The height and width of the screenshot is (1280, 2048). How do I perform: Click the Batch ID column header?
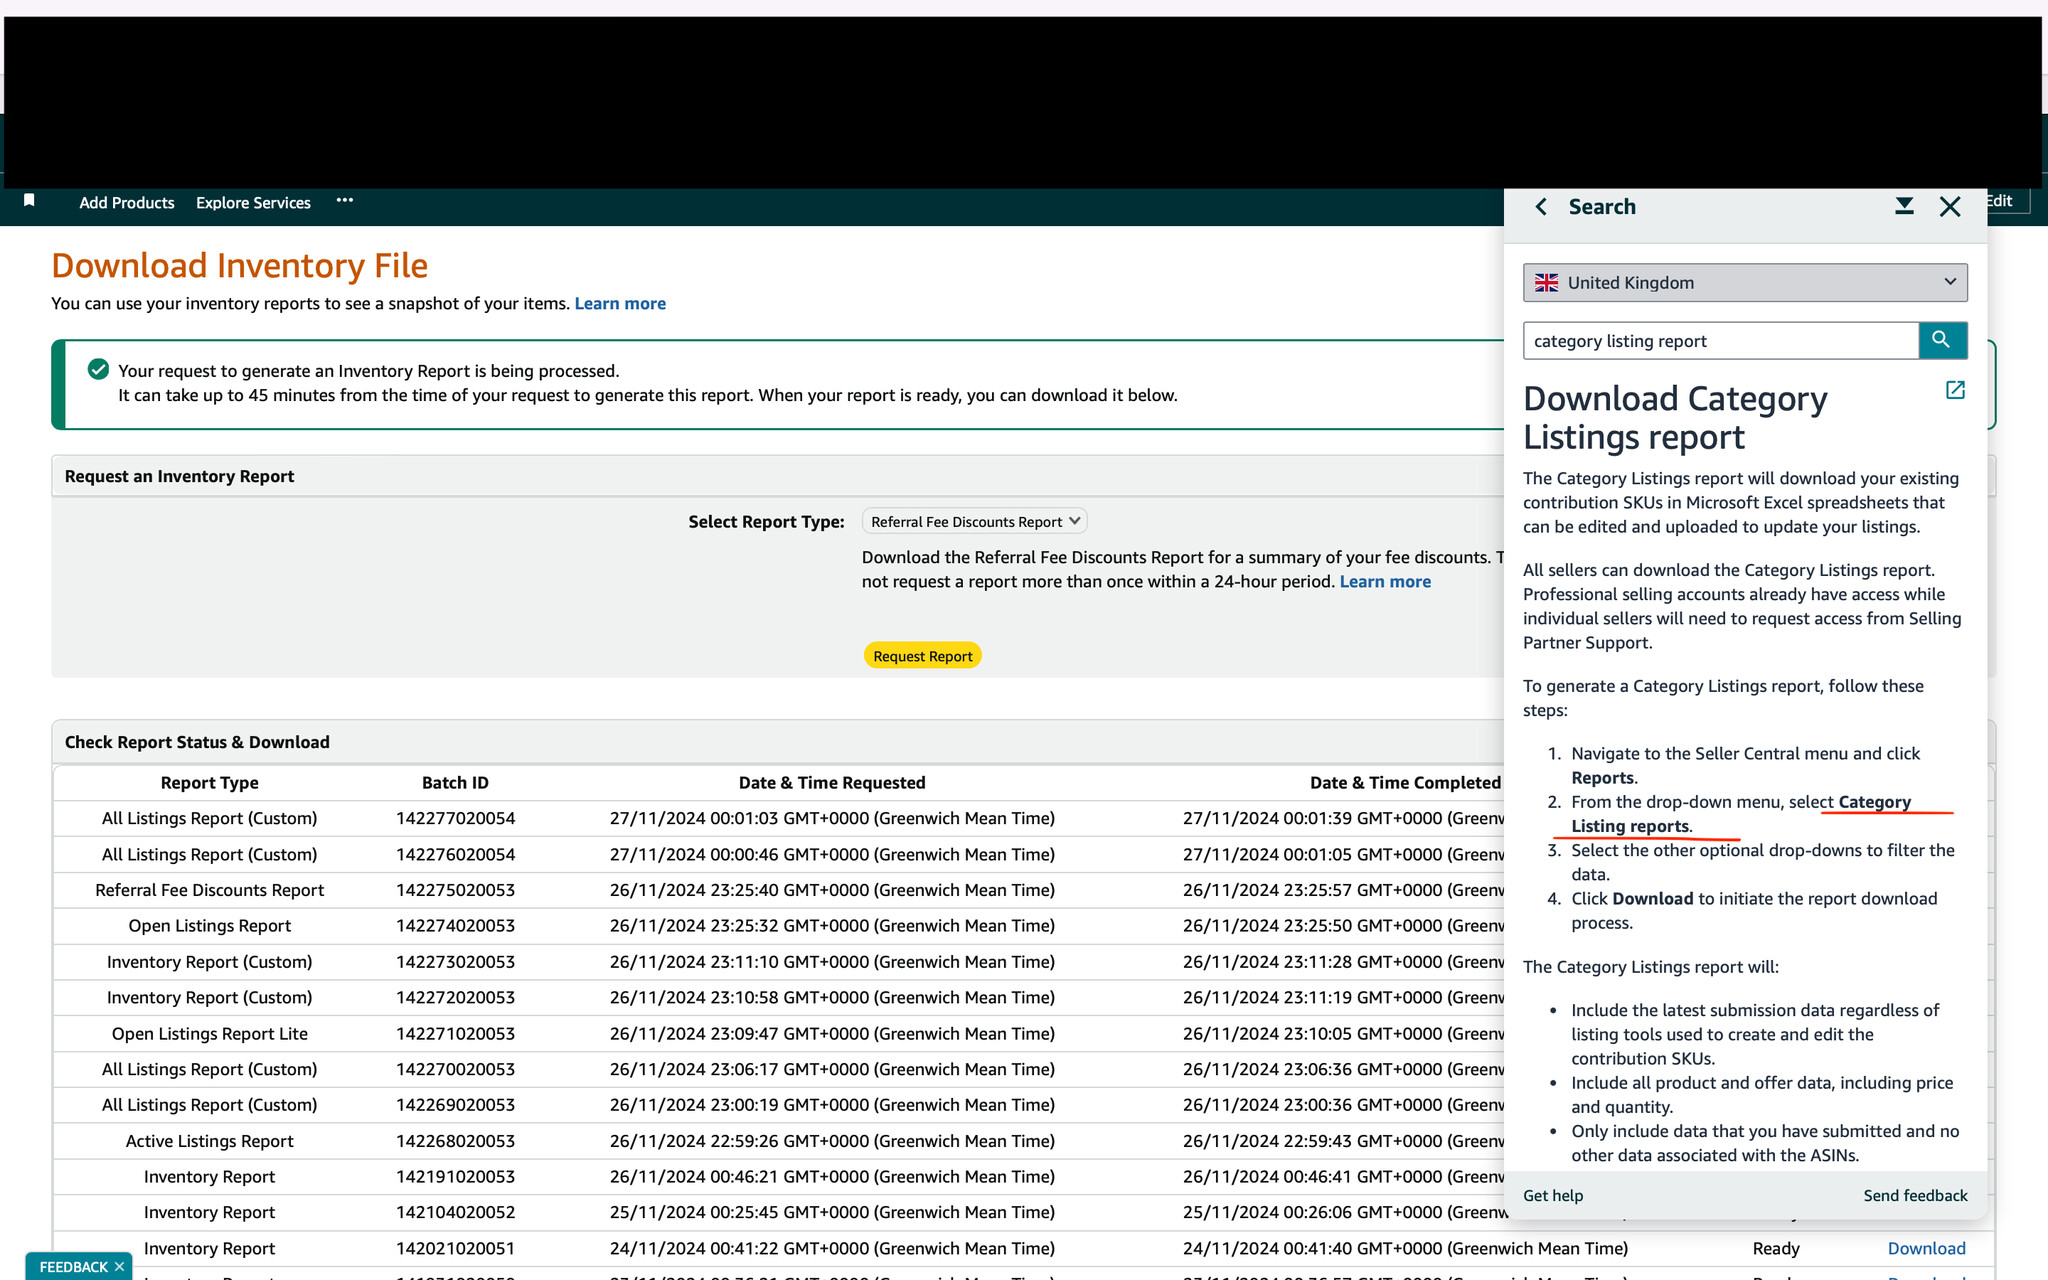455,783
